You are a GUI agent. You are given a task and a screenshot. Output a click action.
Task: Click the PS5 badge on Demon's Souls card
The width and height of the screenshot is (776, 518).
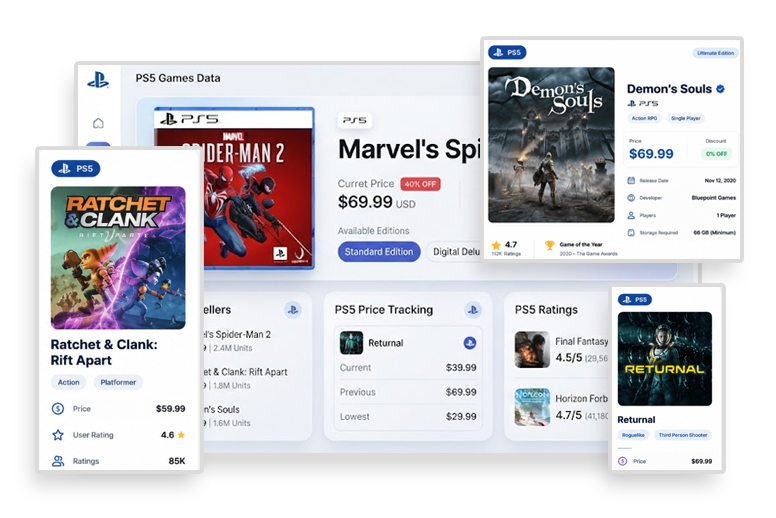tap(507, 52)
